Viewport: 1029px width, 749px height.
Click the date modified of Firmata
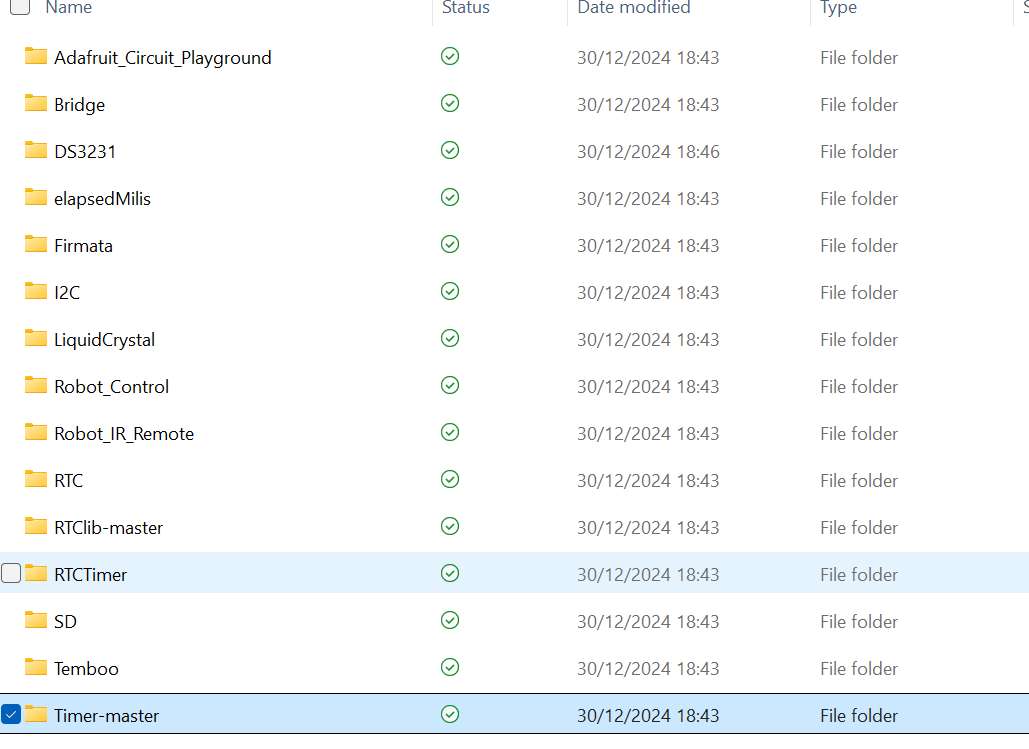648,246
